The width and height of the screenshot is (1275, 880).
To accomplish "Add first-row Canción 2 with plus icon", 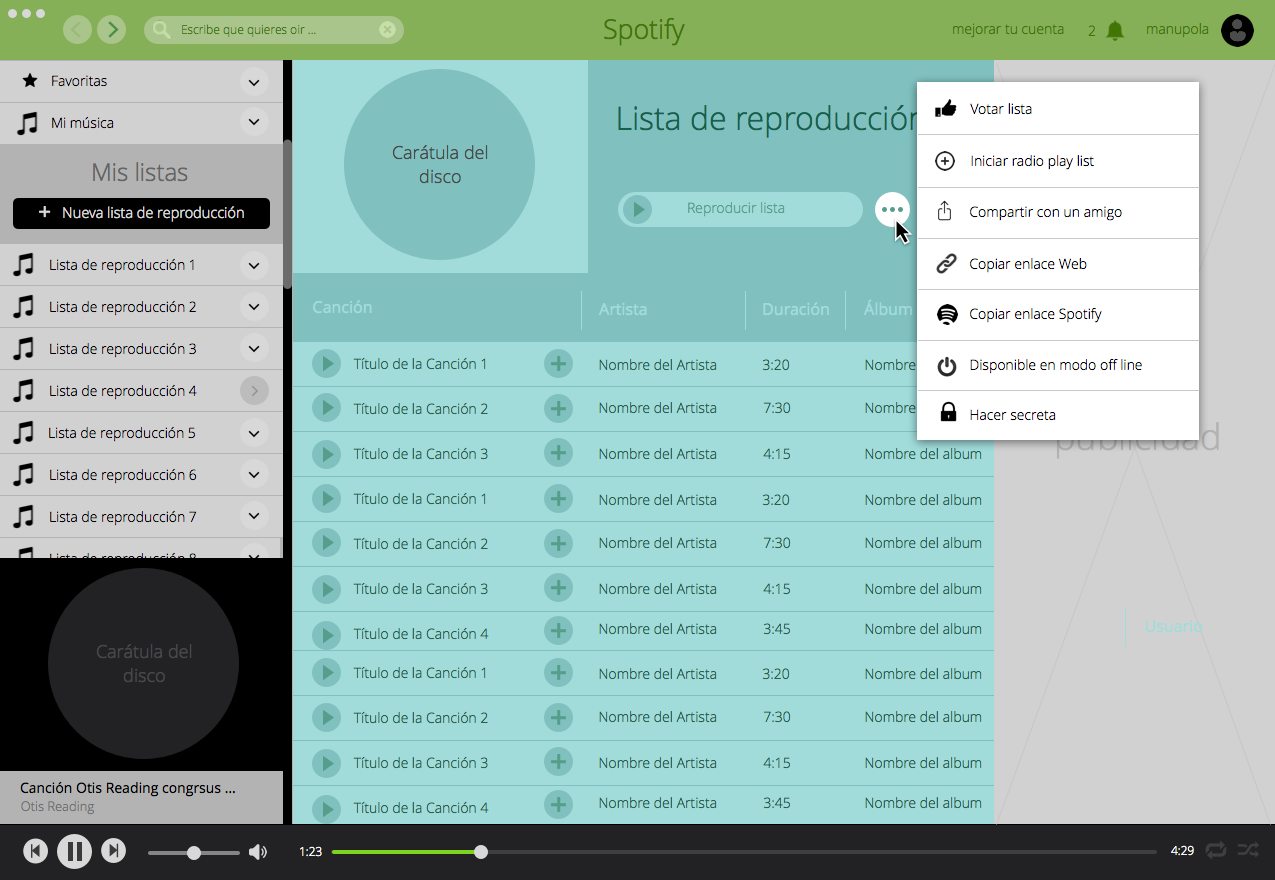I will 558,408.
